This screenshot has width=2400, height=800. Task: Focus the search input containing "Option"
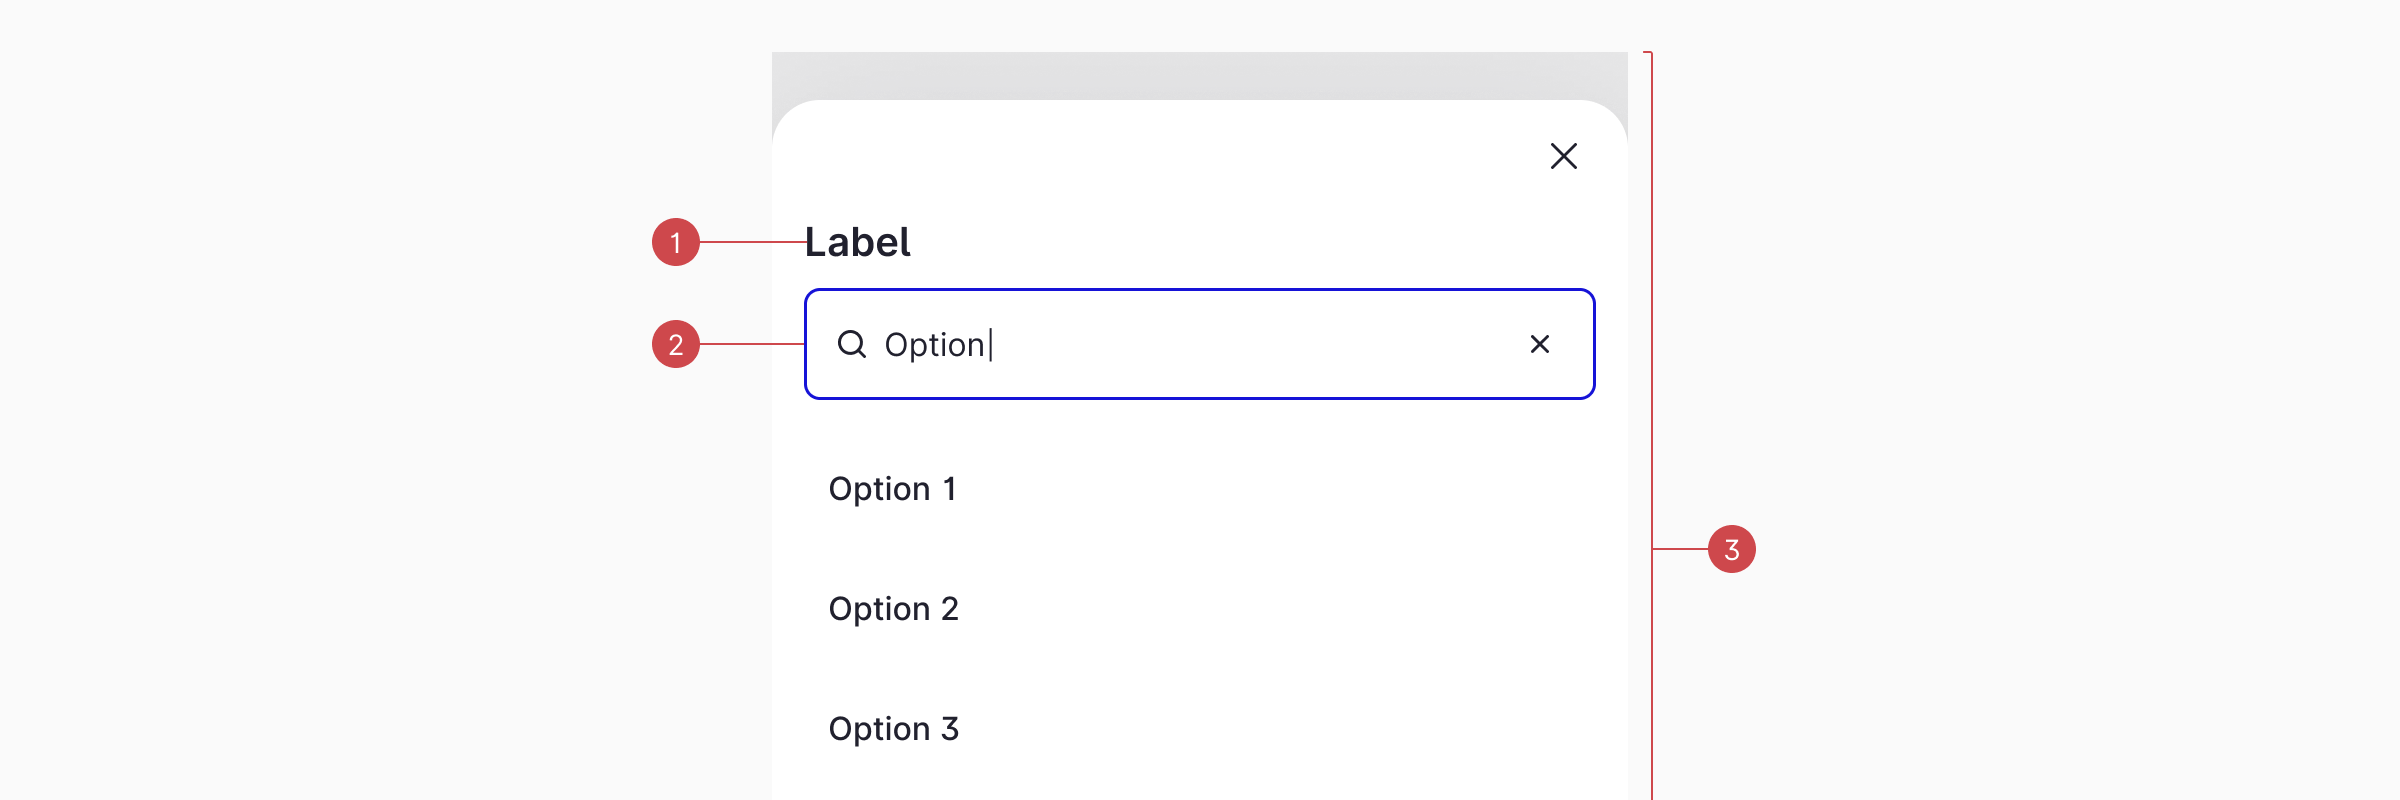pyautogui.click(x=1200, y=344)
